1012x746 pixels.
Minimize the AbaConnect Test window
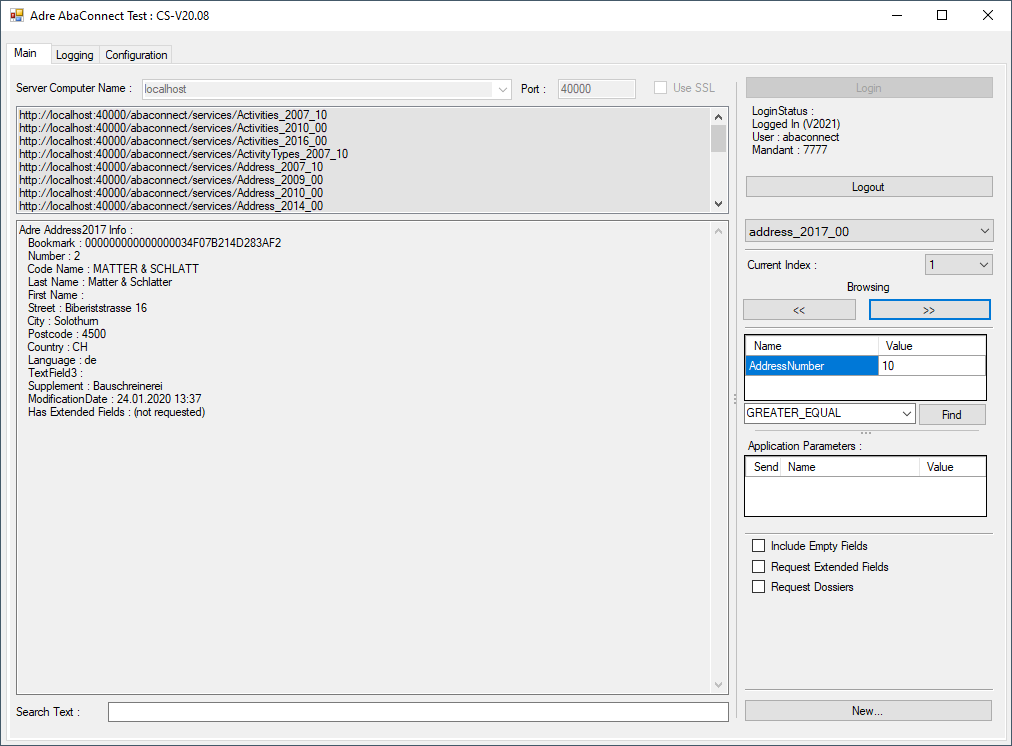[896, 15]
